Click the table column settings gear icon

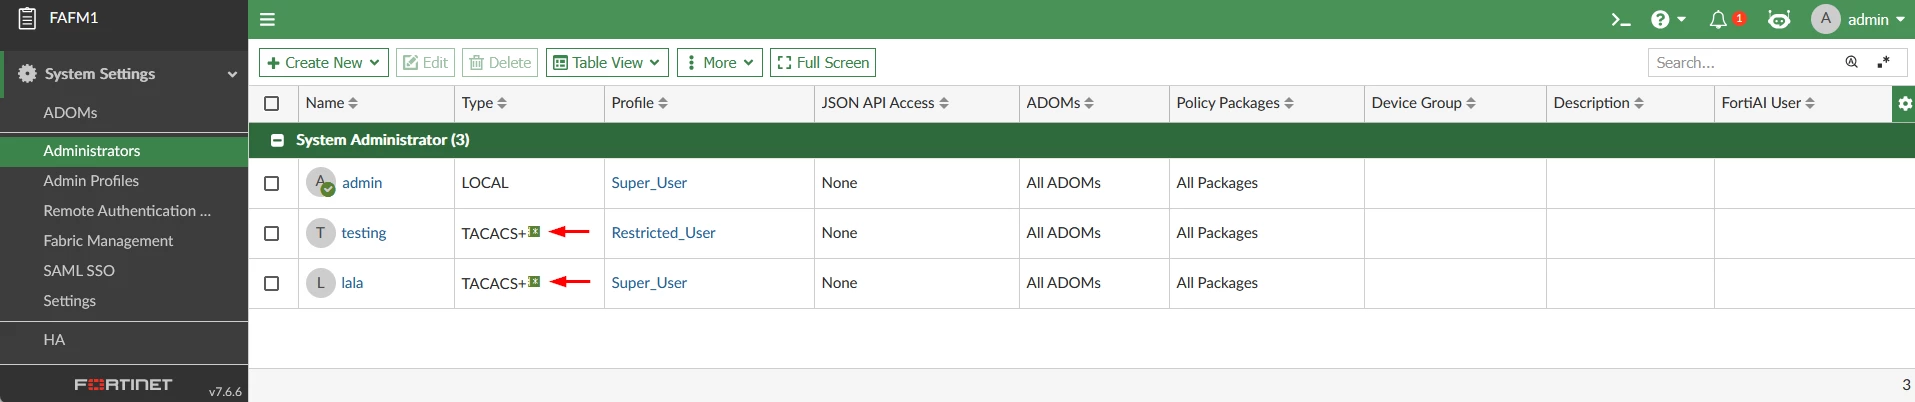(1904, 103)
